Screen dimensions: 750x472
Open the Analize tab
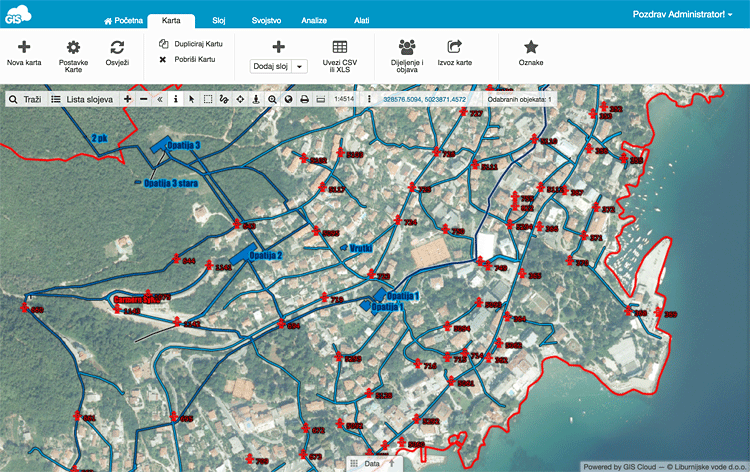pos(314,21)
